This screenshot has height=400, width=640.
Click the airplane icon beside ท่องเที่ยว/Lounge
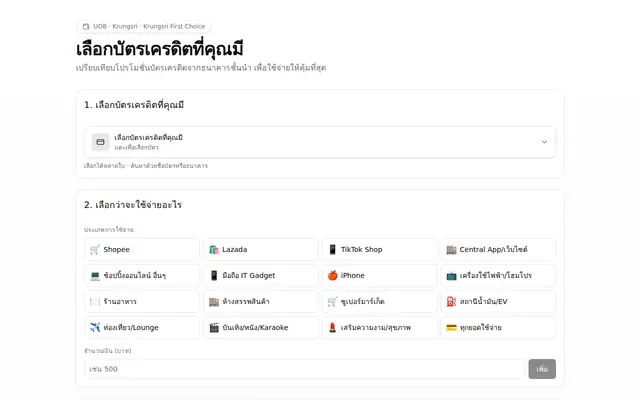[x=95, y=327]
